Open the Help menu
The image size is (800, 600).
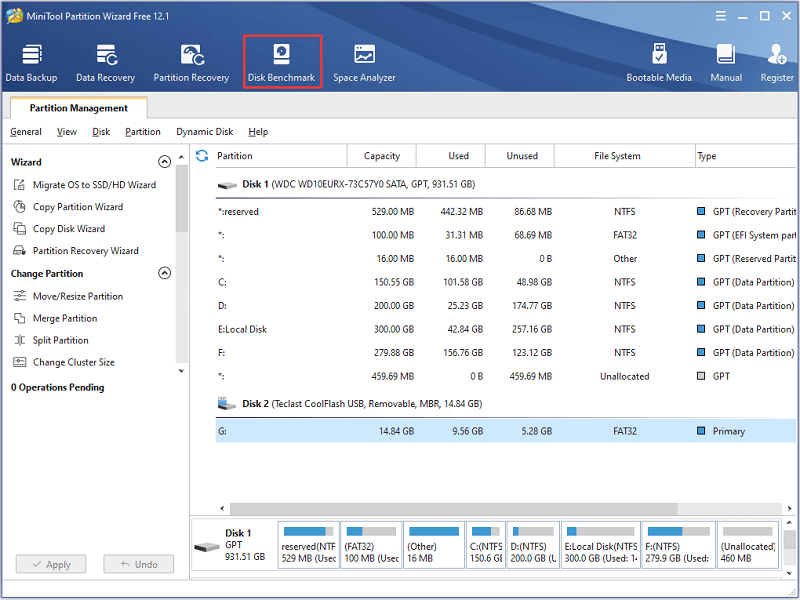[x=258, y=132]
